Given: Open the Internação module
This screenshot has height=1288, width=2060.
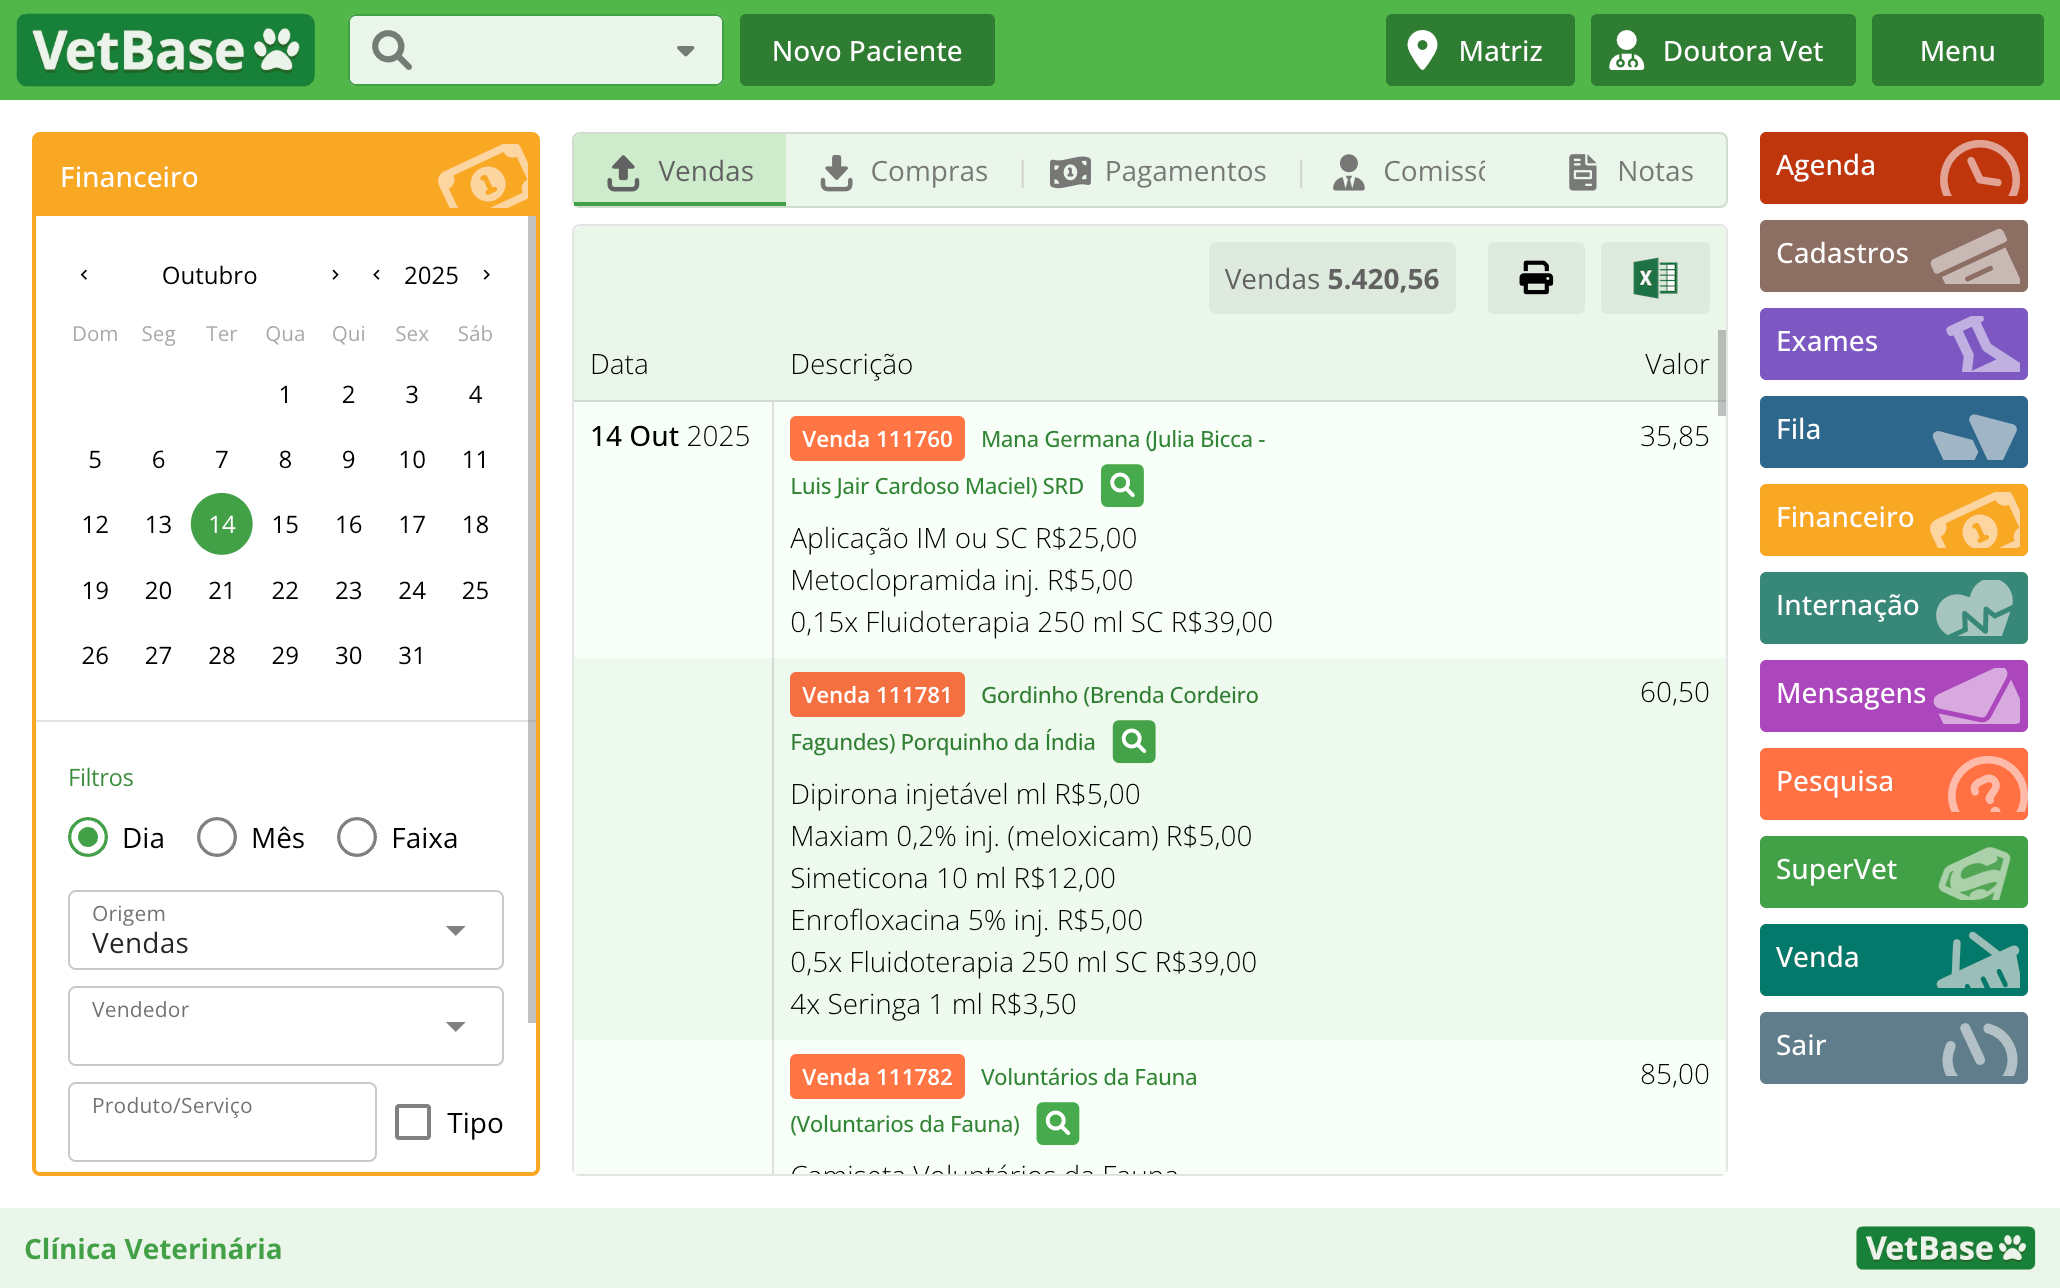Looking at the screenshot, I should 1893,608.
